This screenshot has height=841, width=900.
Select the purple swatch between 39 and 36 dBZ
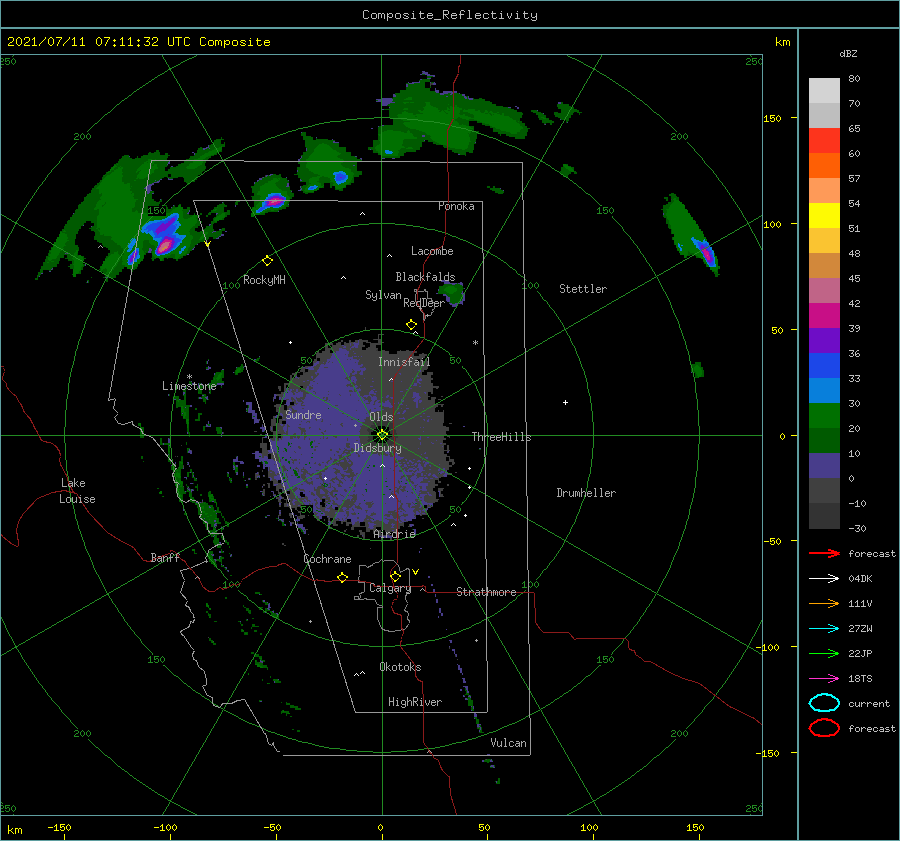(824, 341)
